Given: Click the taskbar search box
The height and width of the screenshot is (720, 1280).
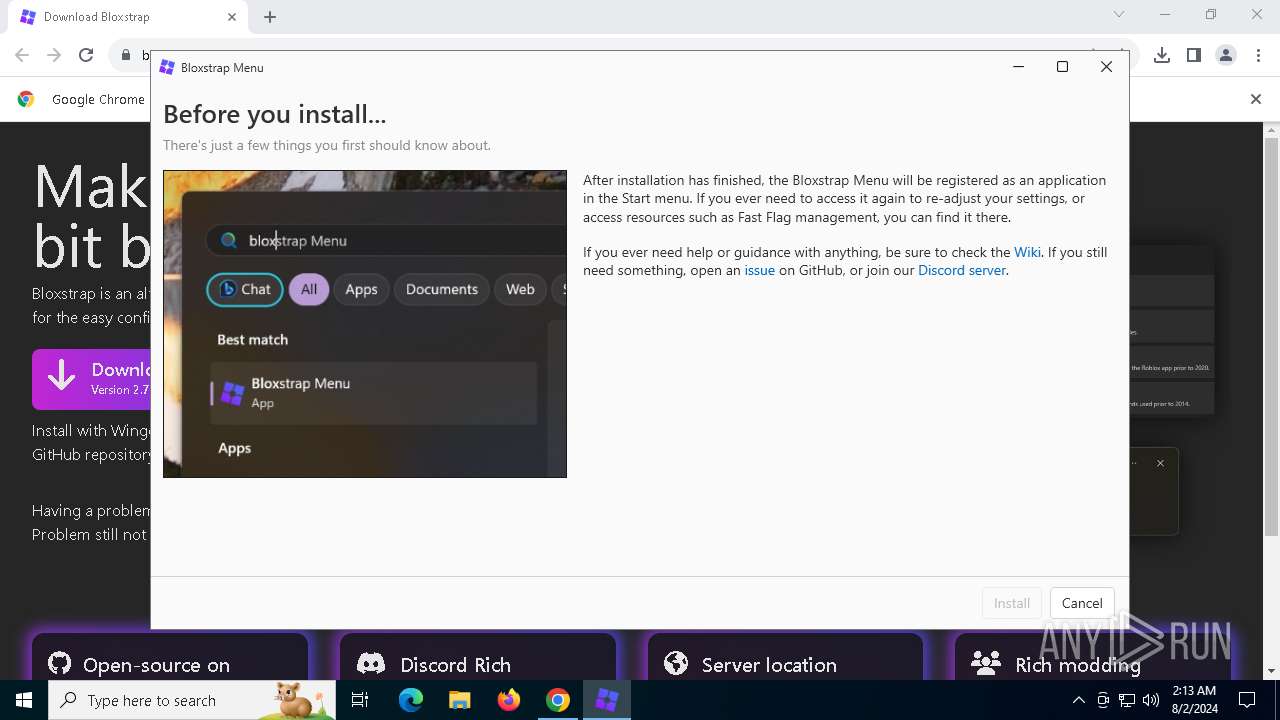Looking at the screenshot, I should pos(192,700).
